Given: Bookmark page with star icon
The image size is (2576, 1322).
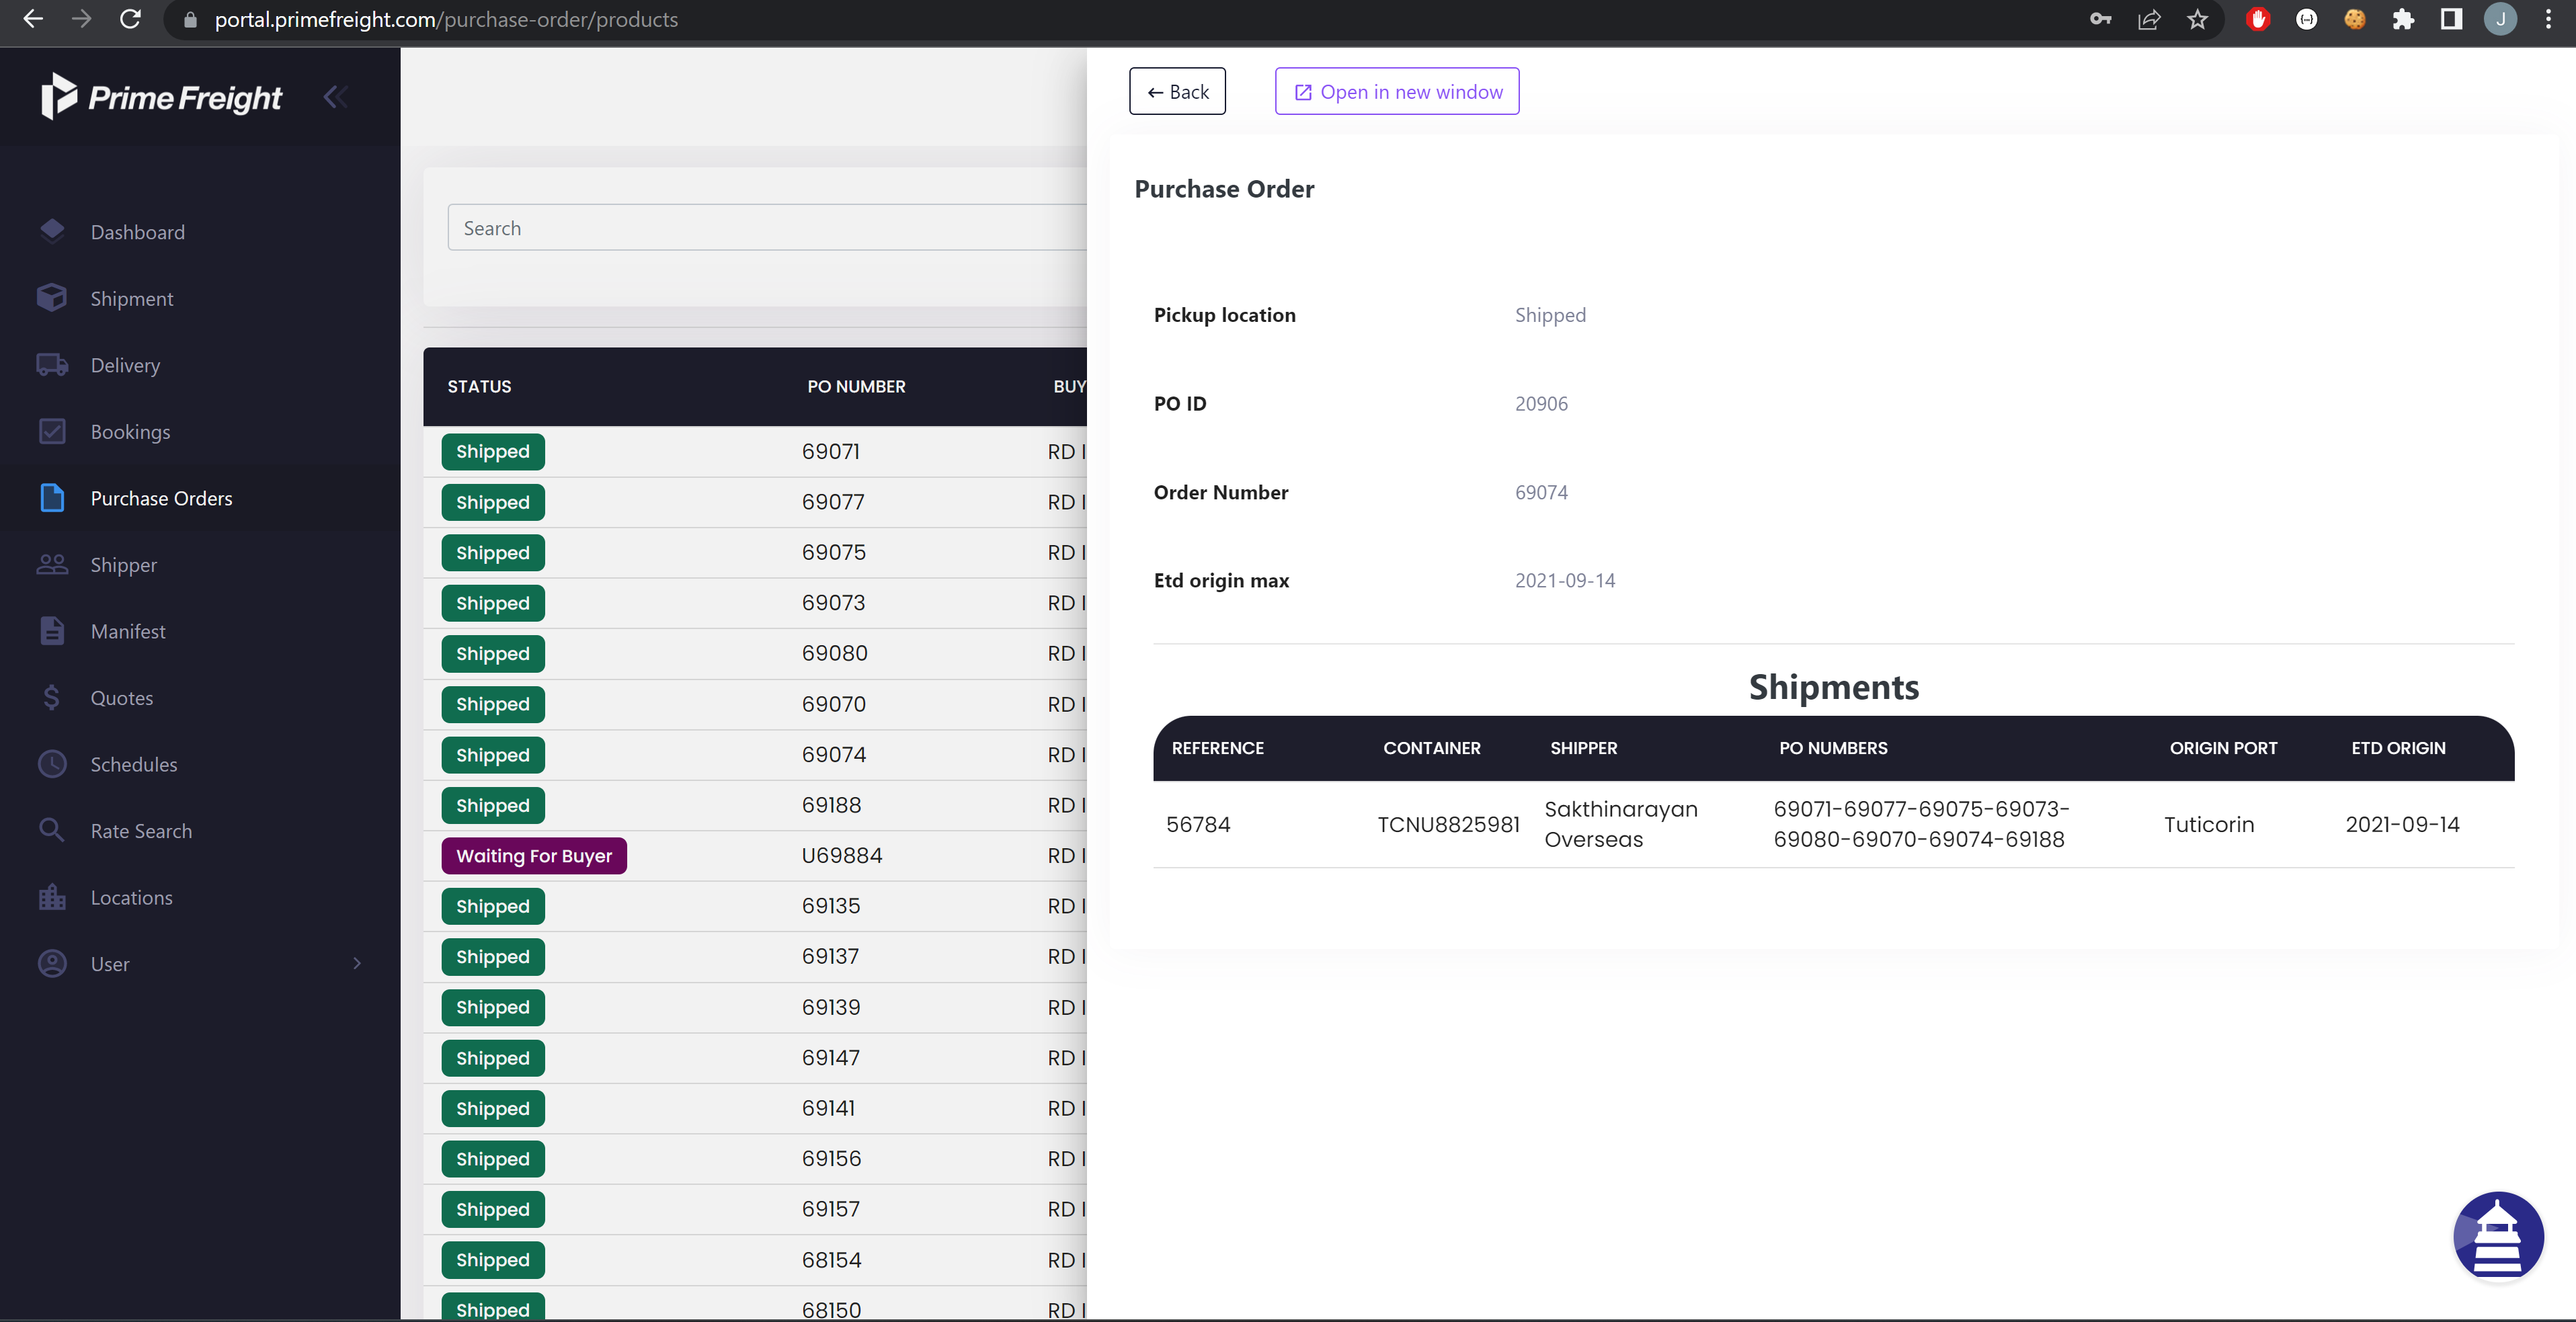Looking at the screenshot, I should point(2197,19).
